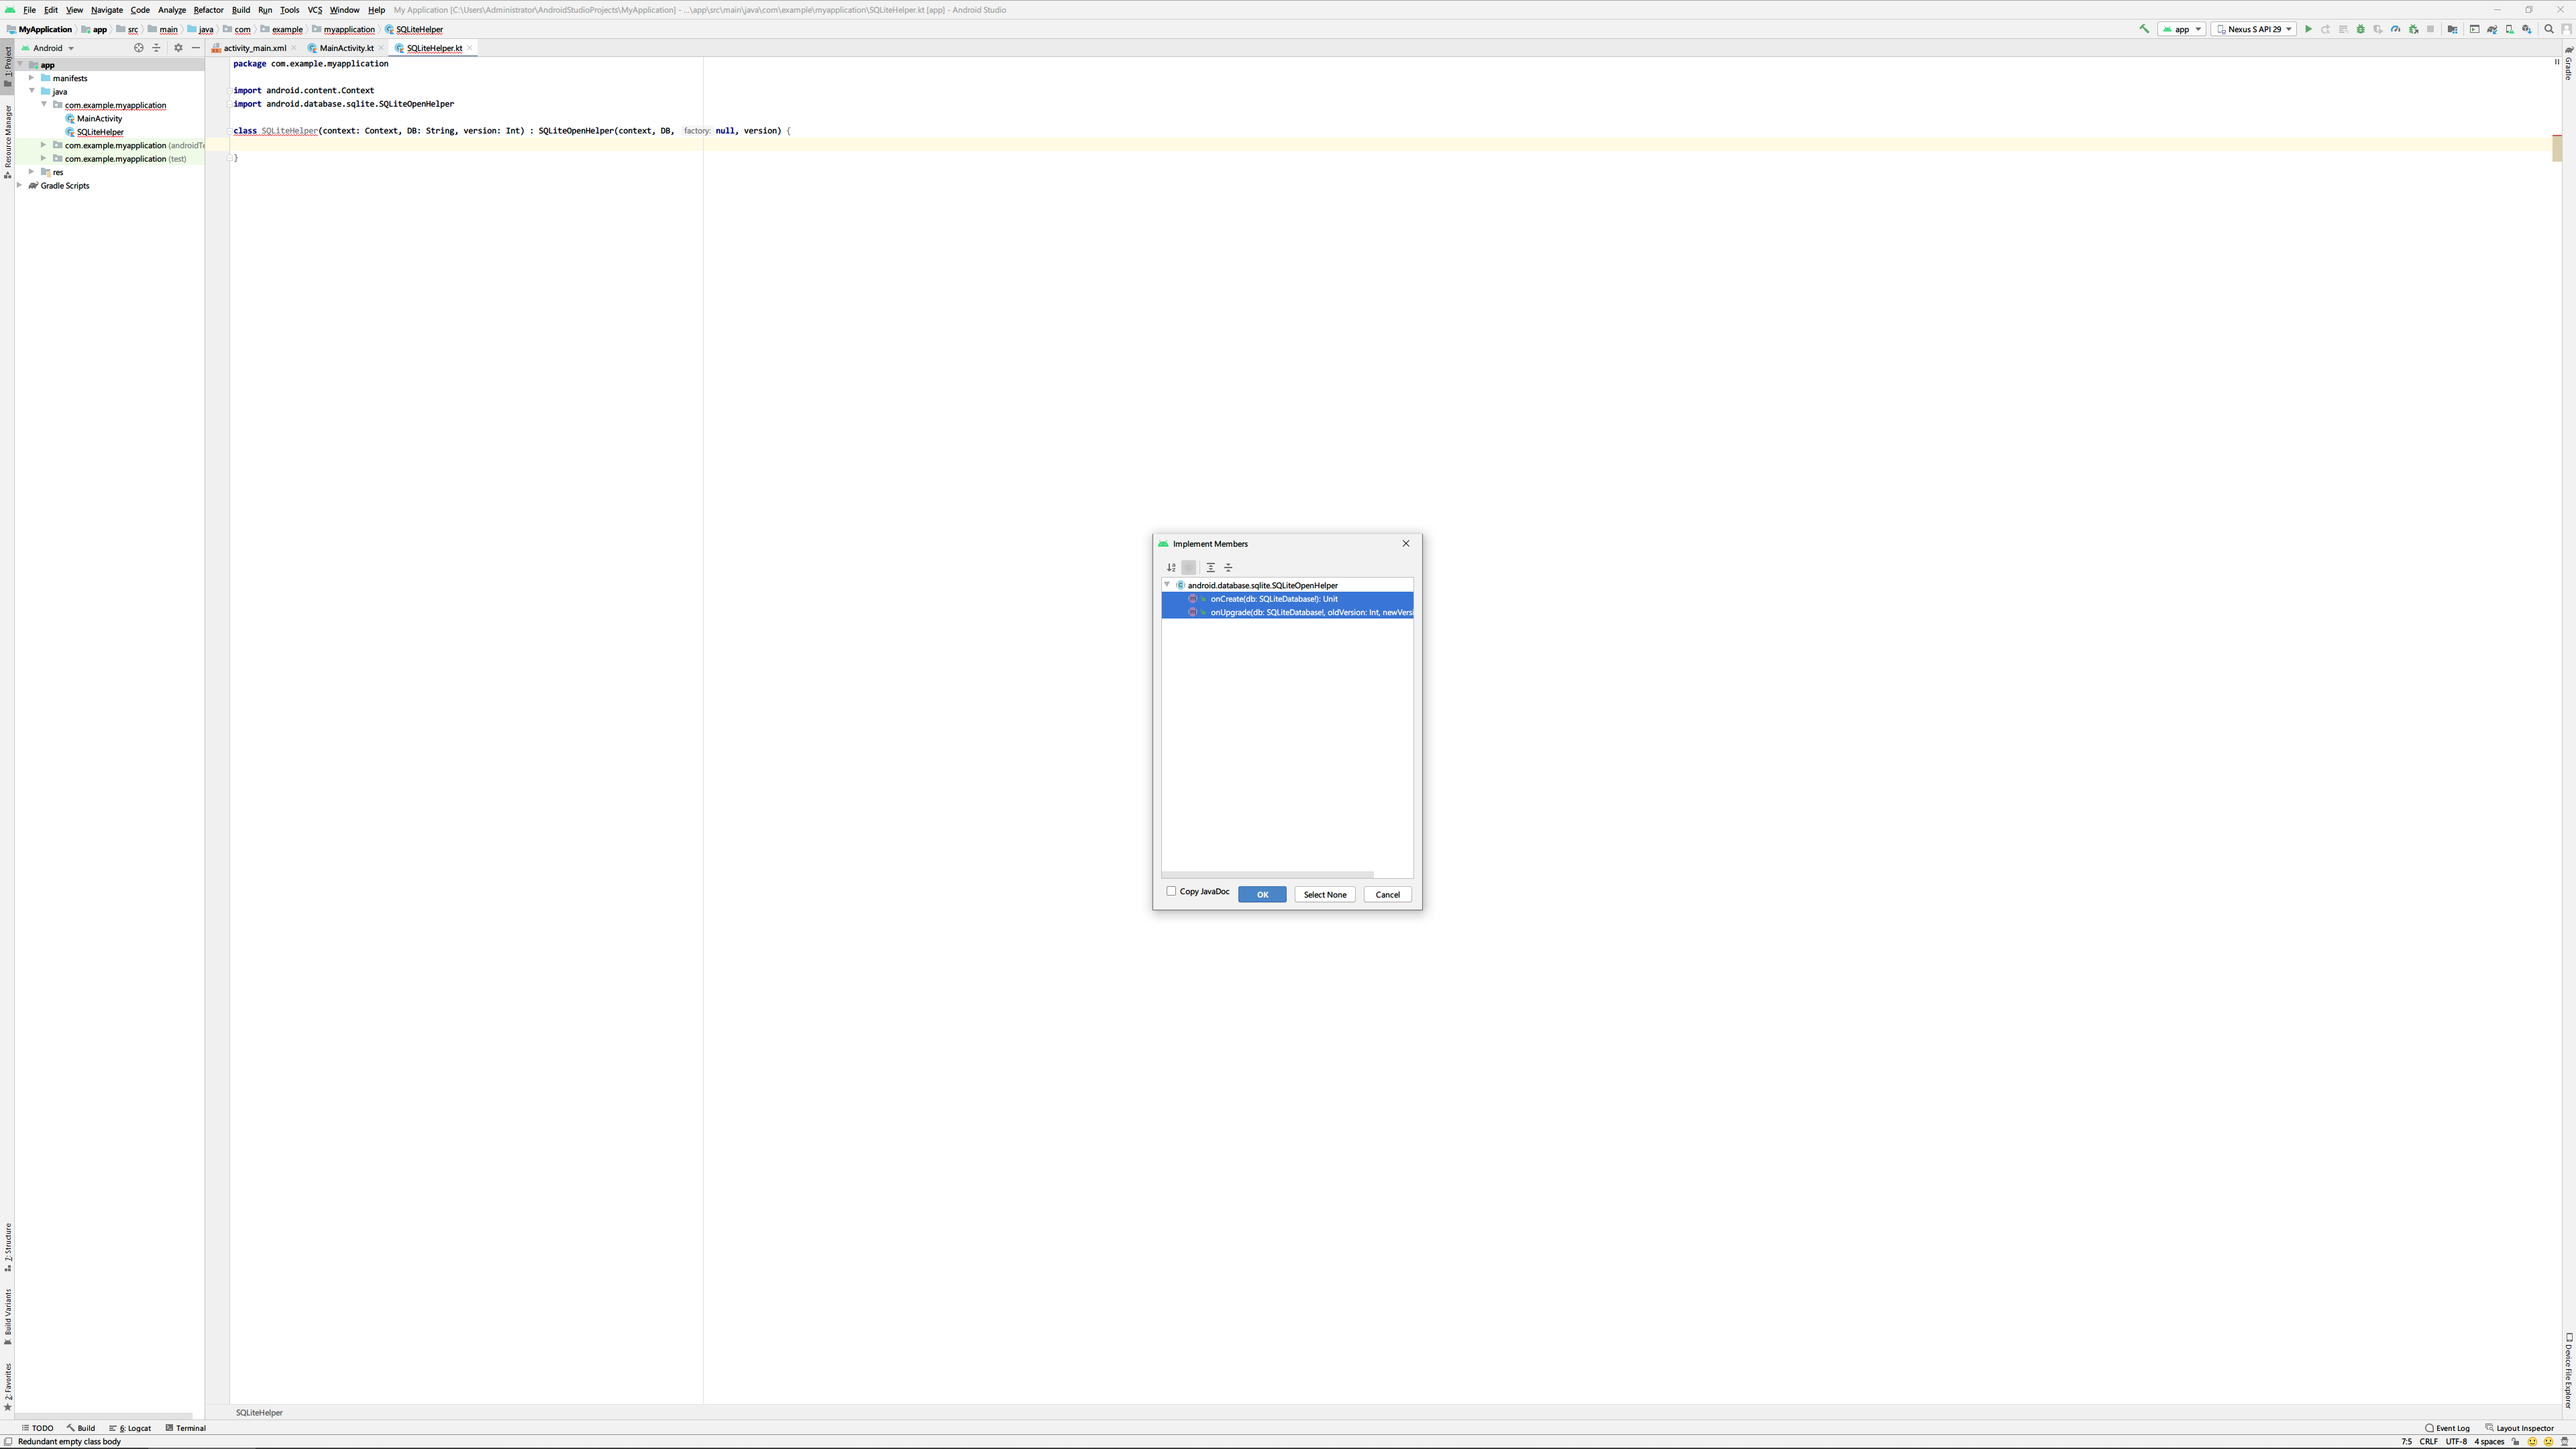Open the Nexus S API 29 device dropdown
Image resolution: width=2576 pixels, height=1449 pixels.
(x=2253, y=29)
